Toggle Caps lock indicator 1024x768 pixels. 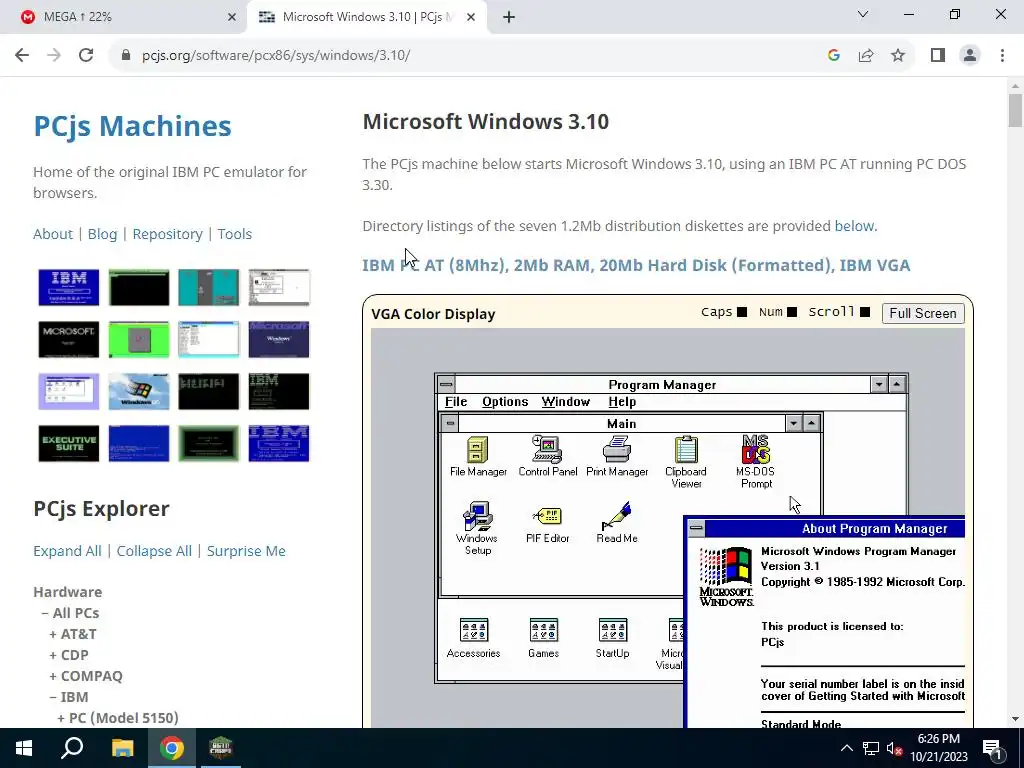pos(742,312)
